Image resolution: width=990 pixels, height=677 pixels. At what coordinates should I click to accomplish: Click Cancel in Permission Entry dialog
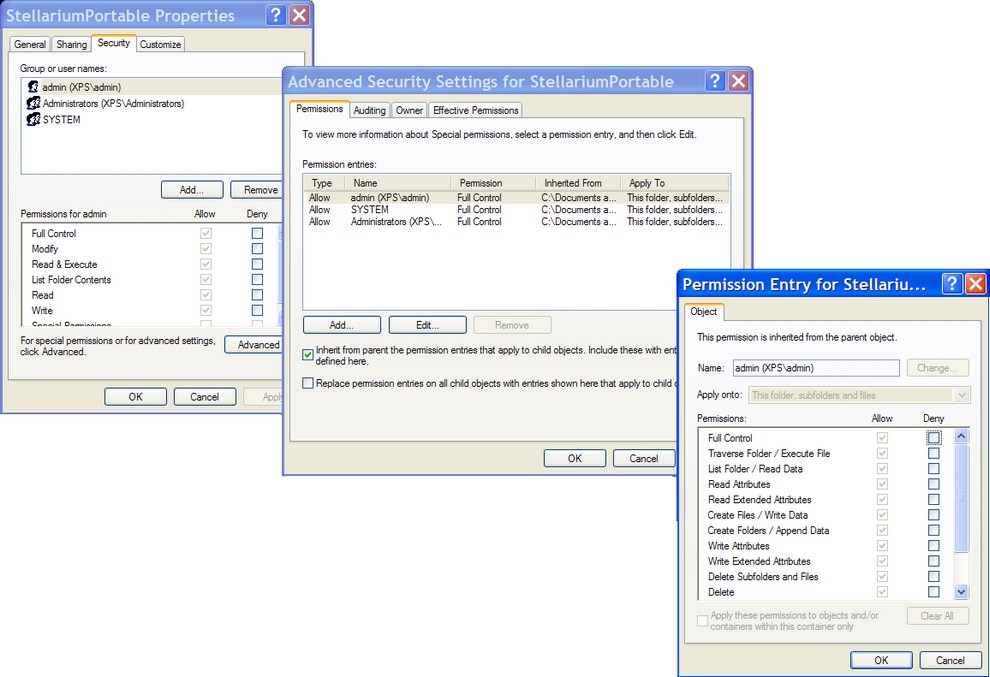(950, 660)
